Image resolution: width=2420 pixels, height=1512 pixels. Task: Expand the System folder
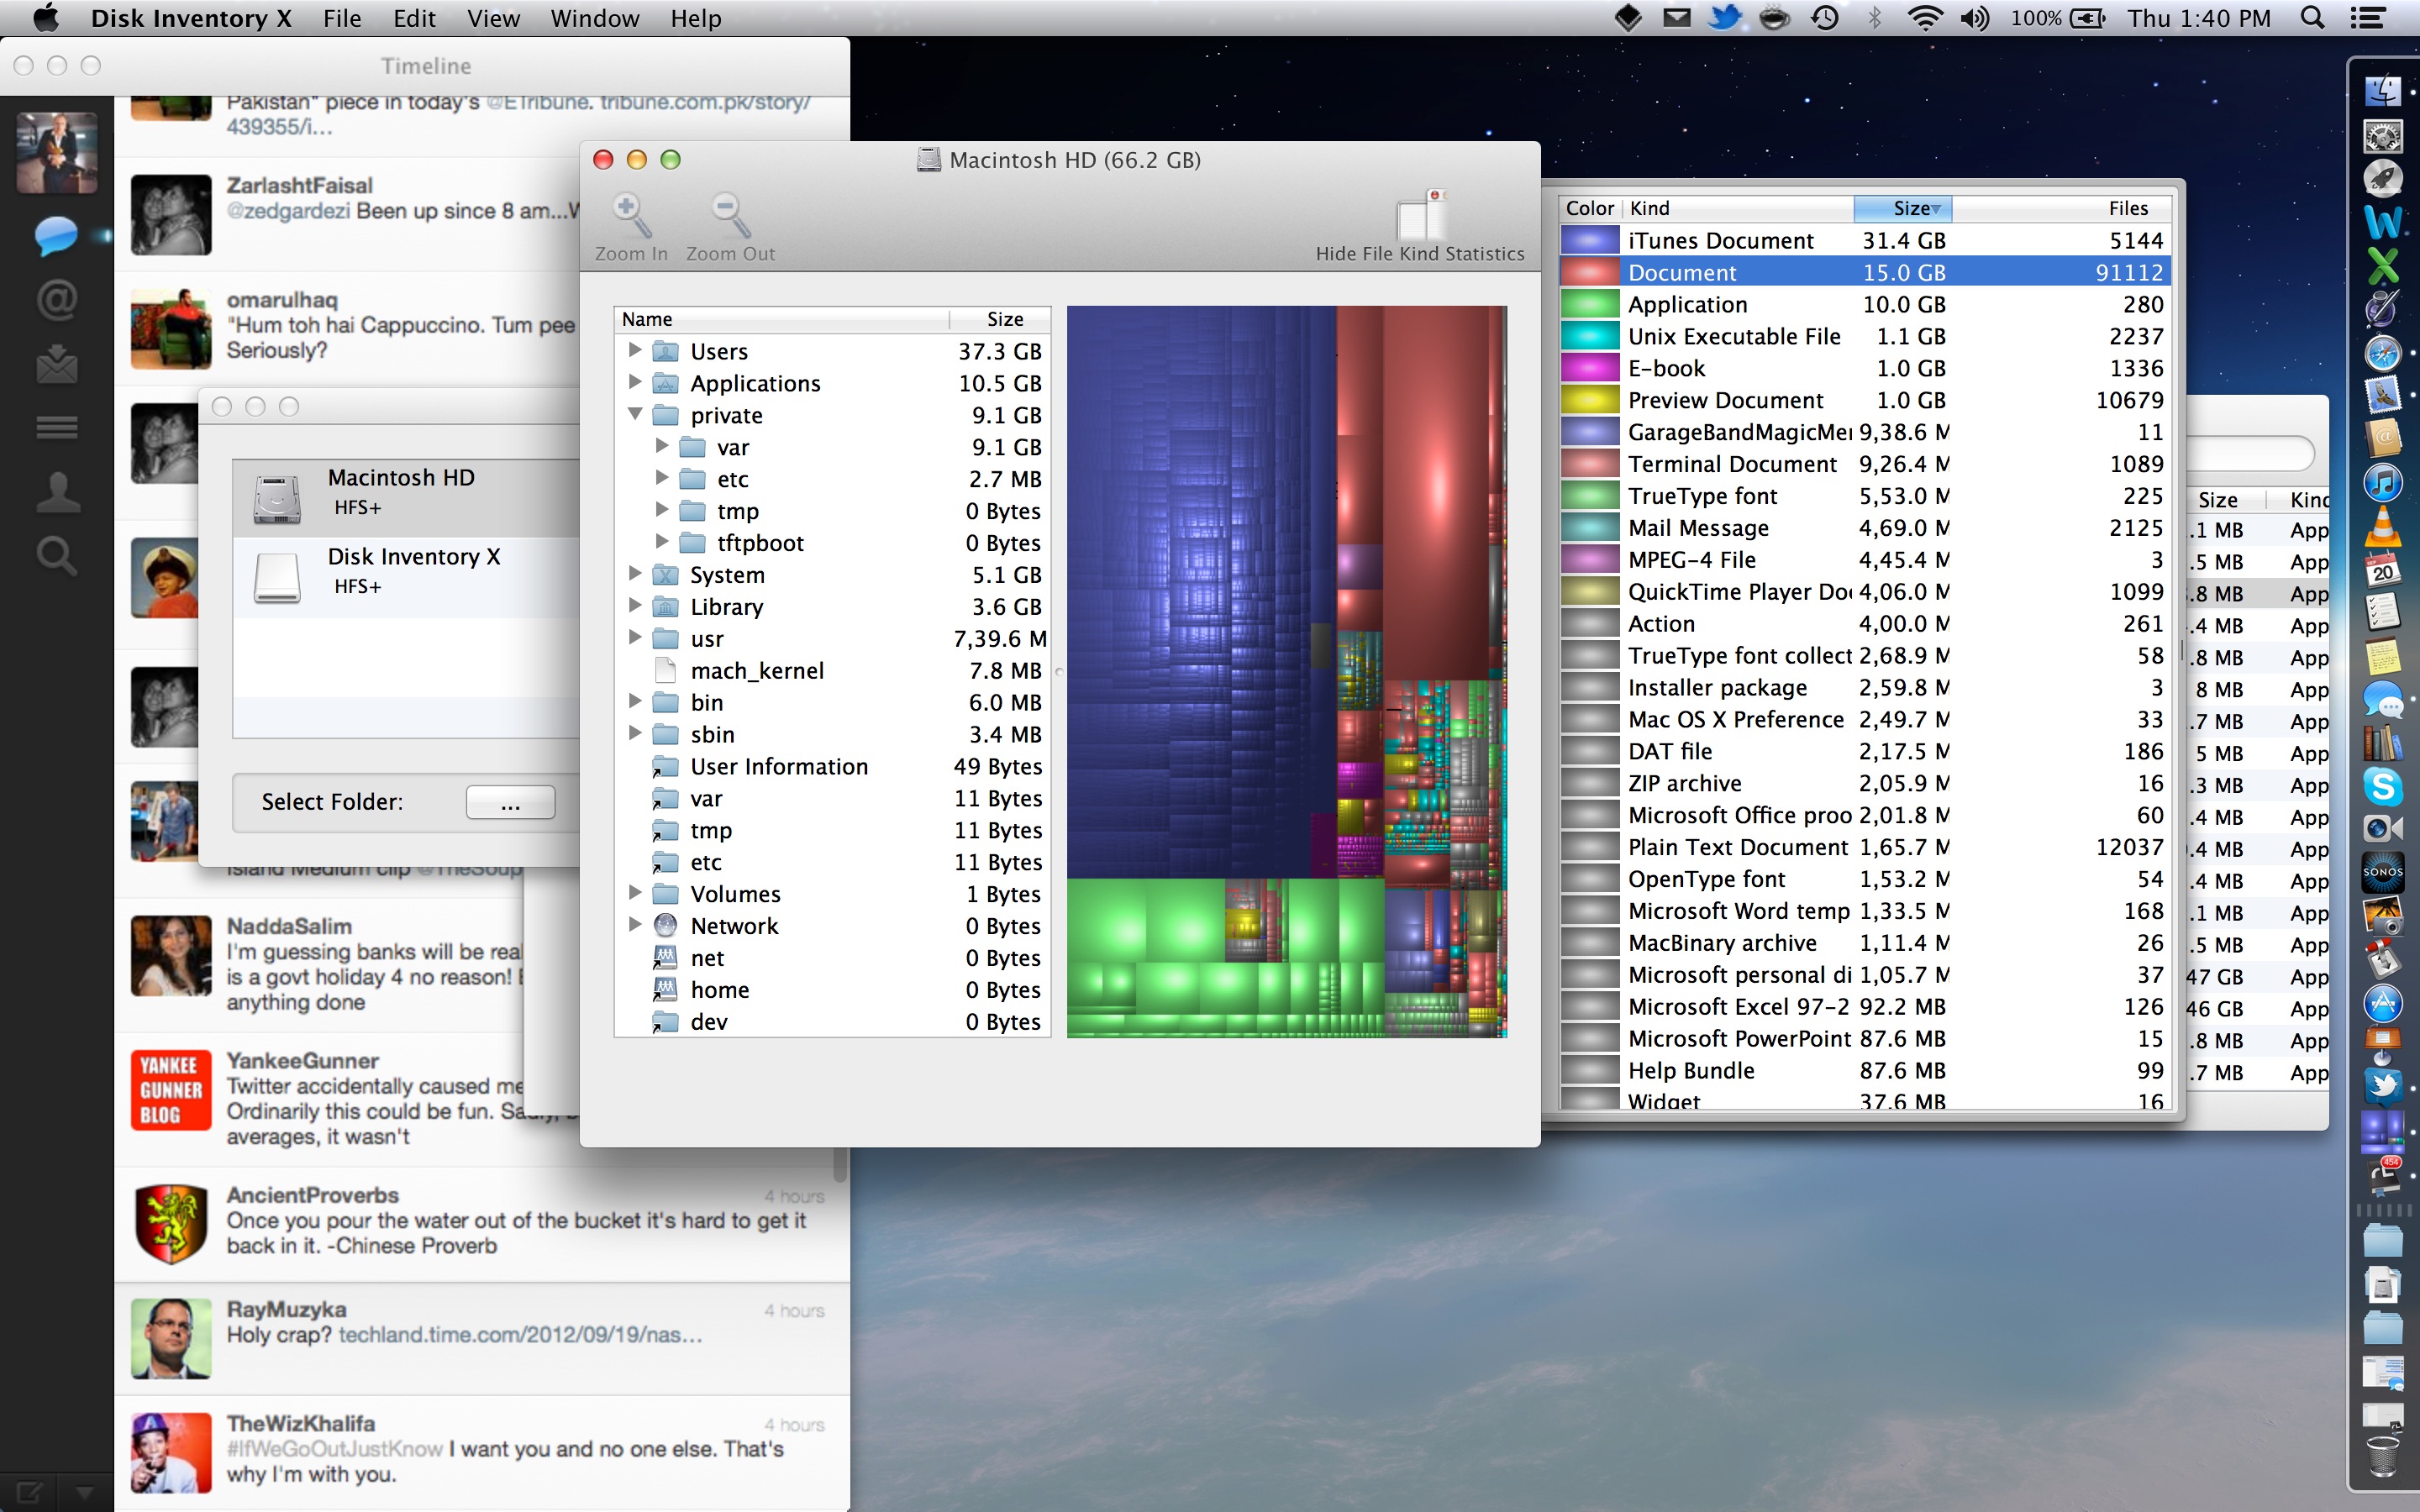coord(634,574)
